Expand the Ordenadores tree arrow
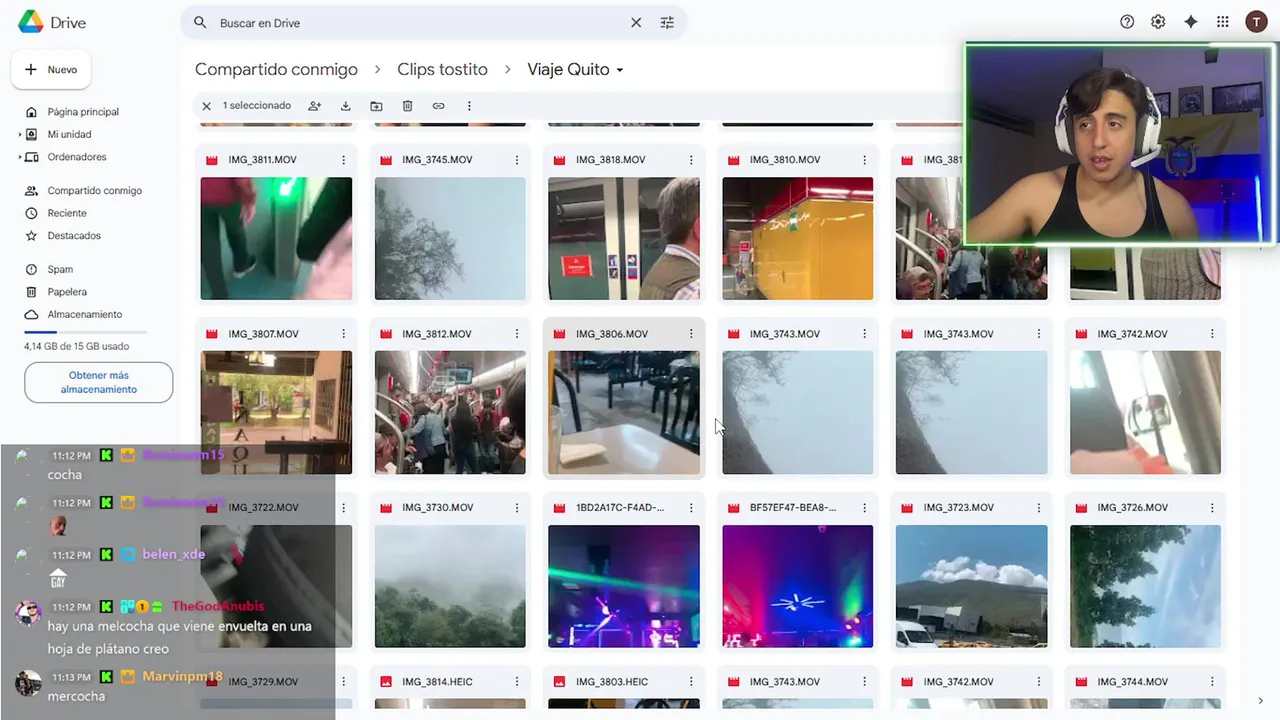Image resolution: width=1280 pixels, height=720 pixels. 19,157
